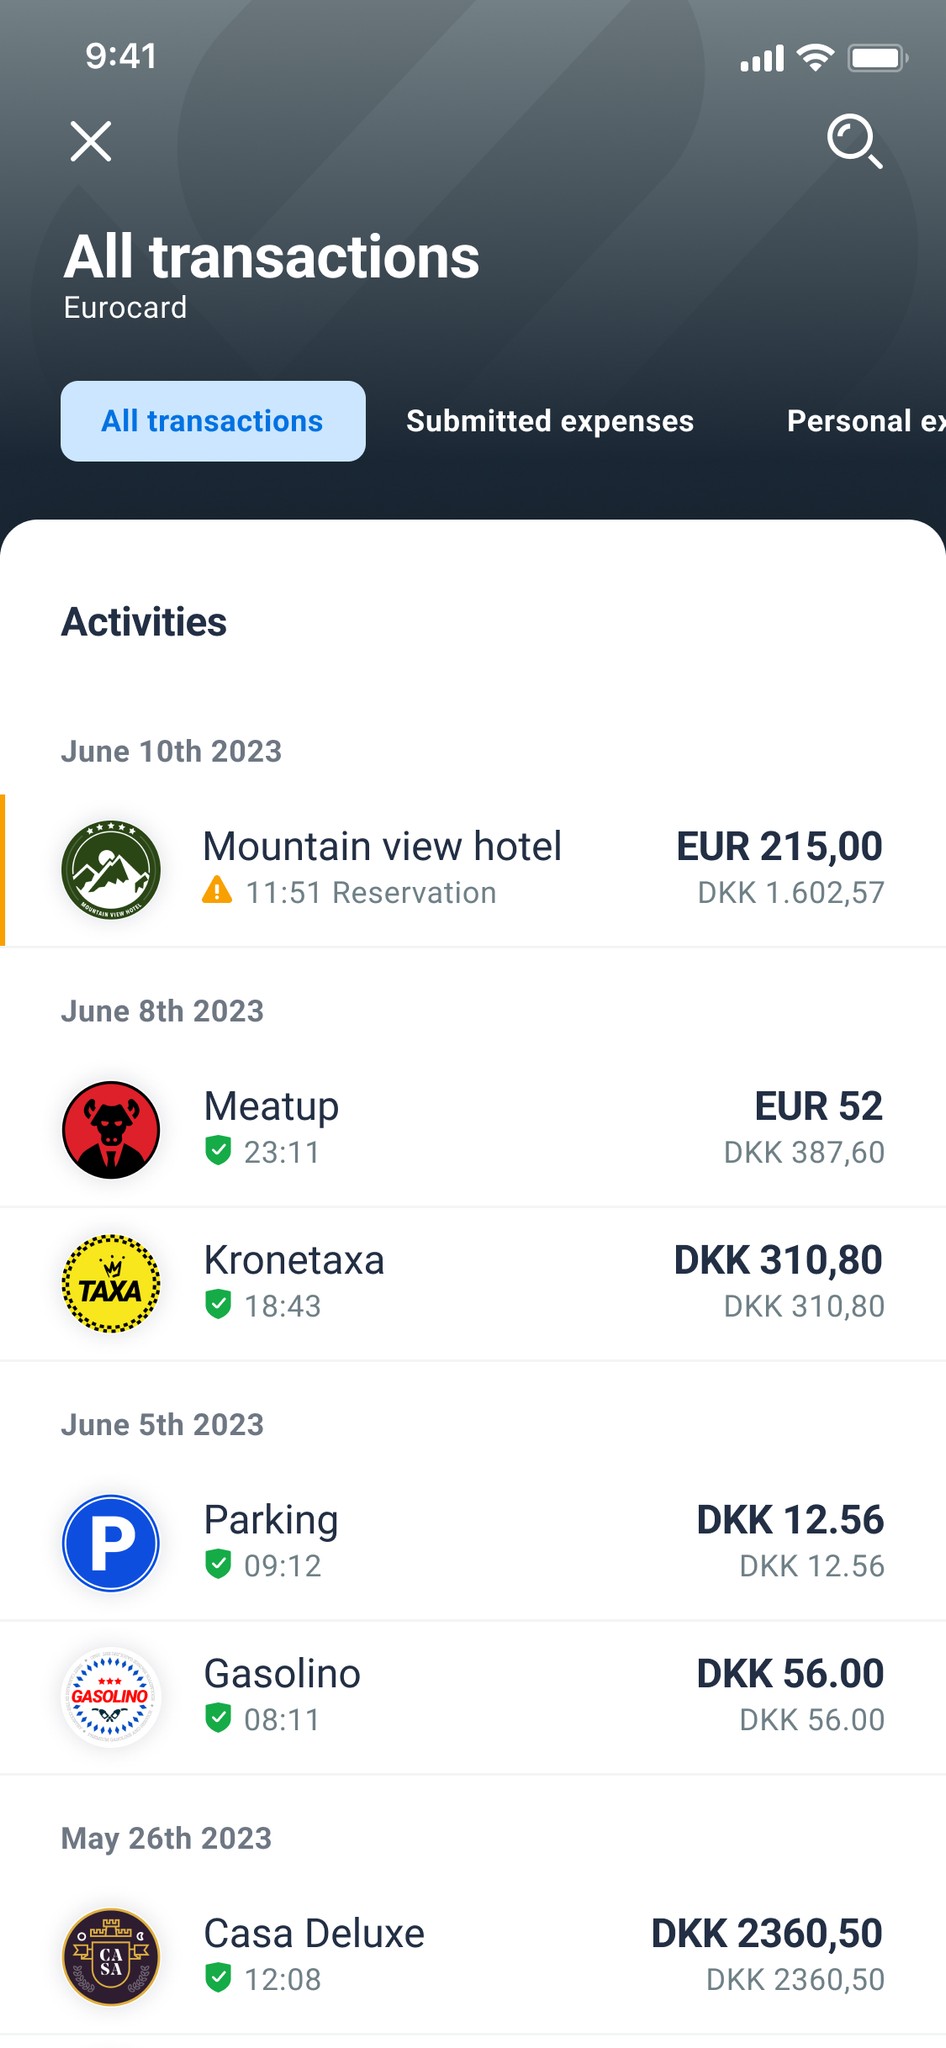Click the Casa Deluxe merchant name
Image resolution: width=946 pixels, height=2048 pixels.
314,1934
